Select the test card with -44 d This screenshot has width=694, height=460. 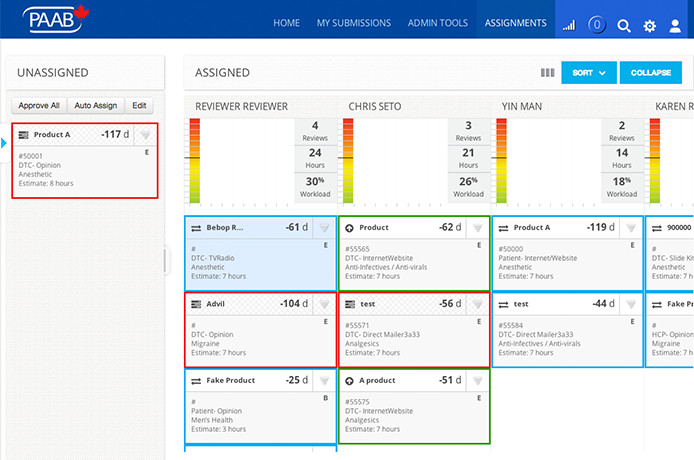(x=567, y=329)
